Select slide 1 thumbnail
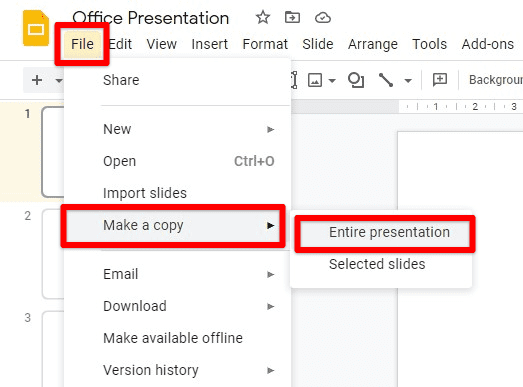 tap(53, 152)
